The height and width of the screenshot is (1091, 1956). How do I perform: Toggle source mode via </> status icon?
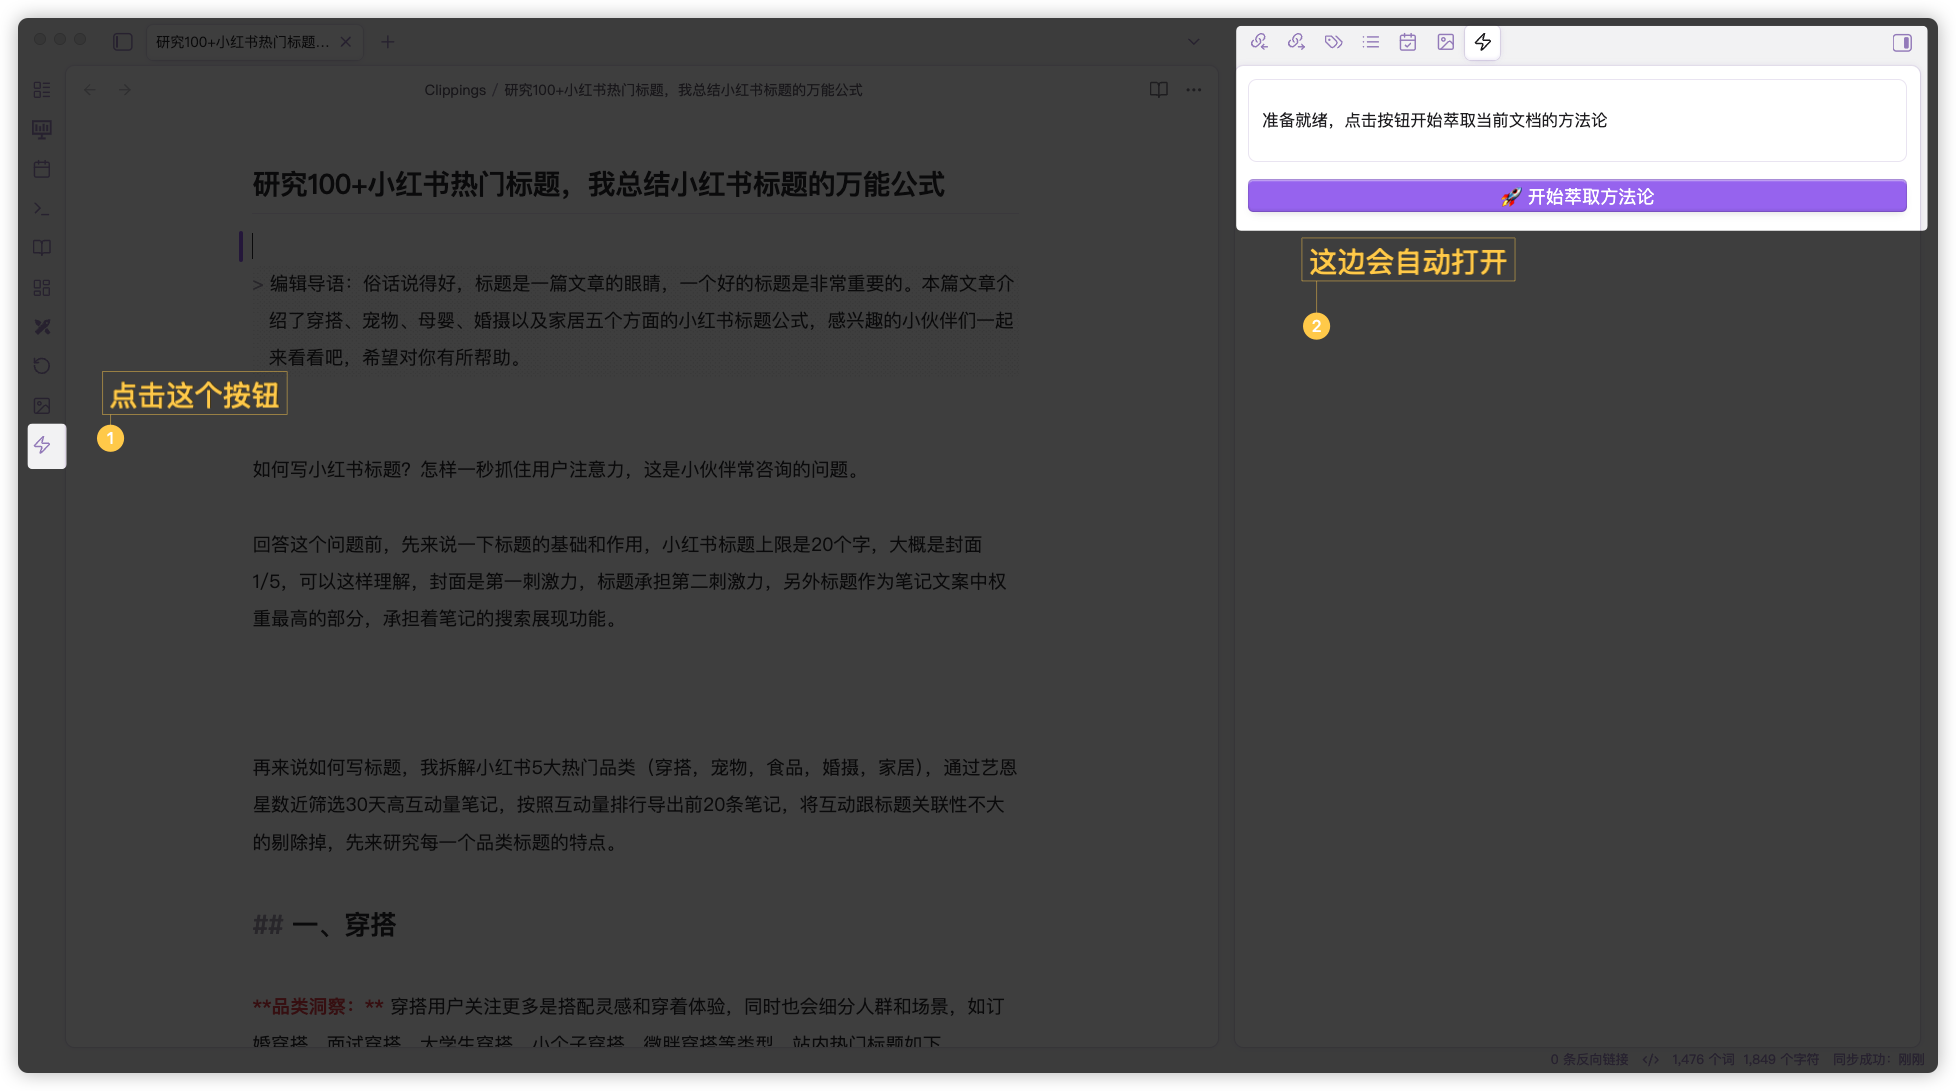(1650, 1059)
